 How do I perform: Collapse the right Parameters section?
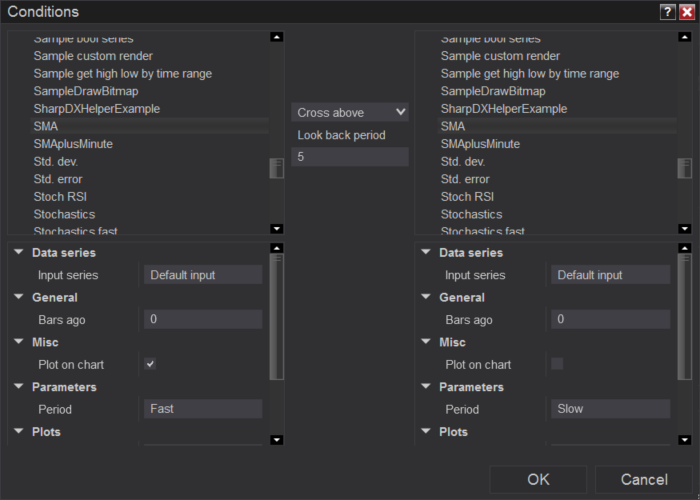[x=425, y=387]
